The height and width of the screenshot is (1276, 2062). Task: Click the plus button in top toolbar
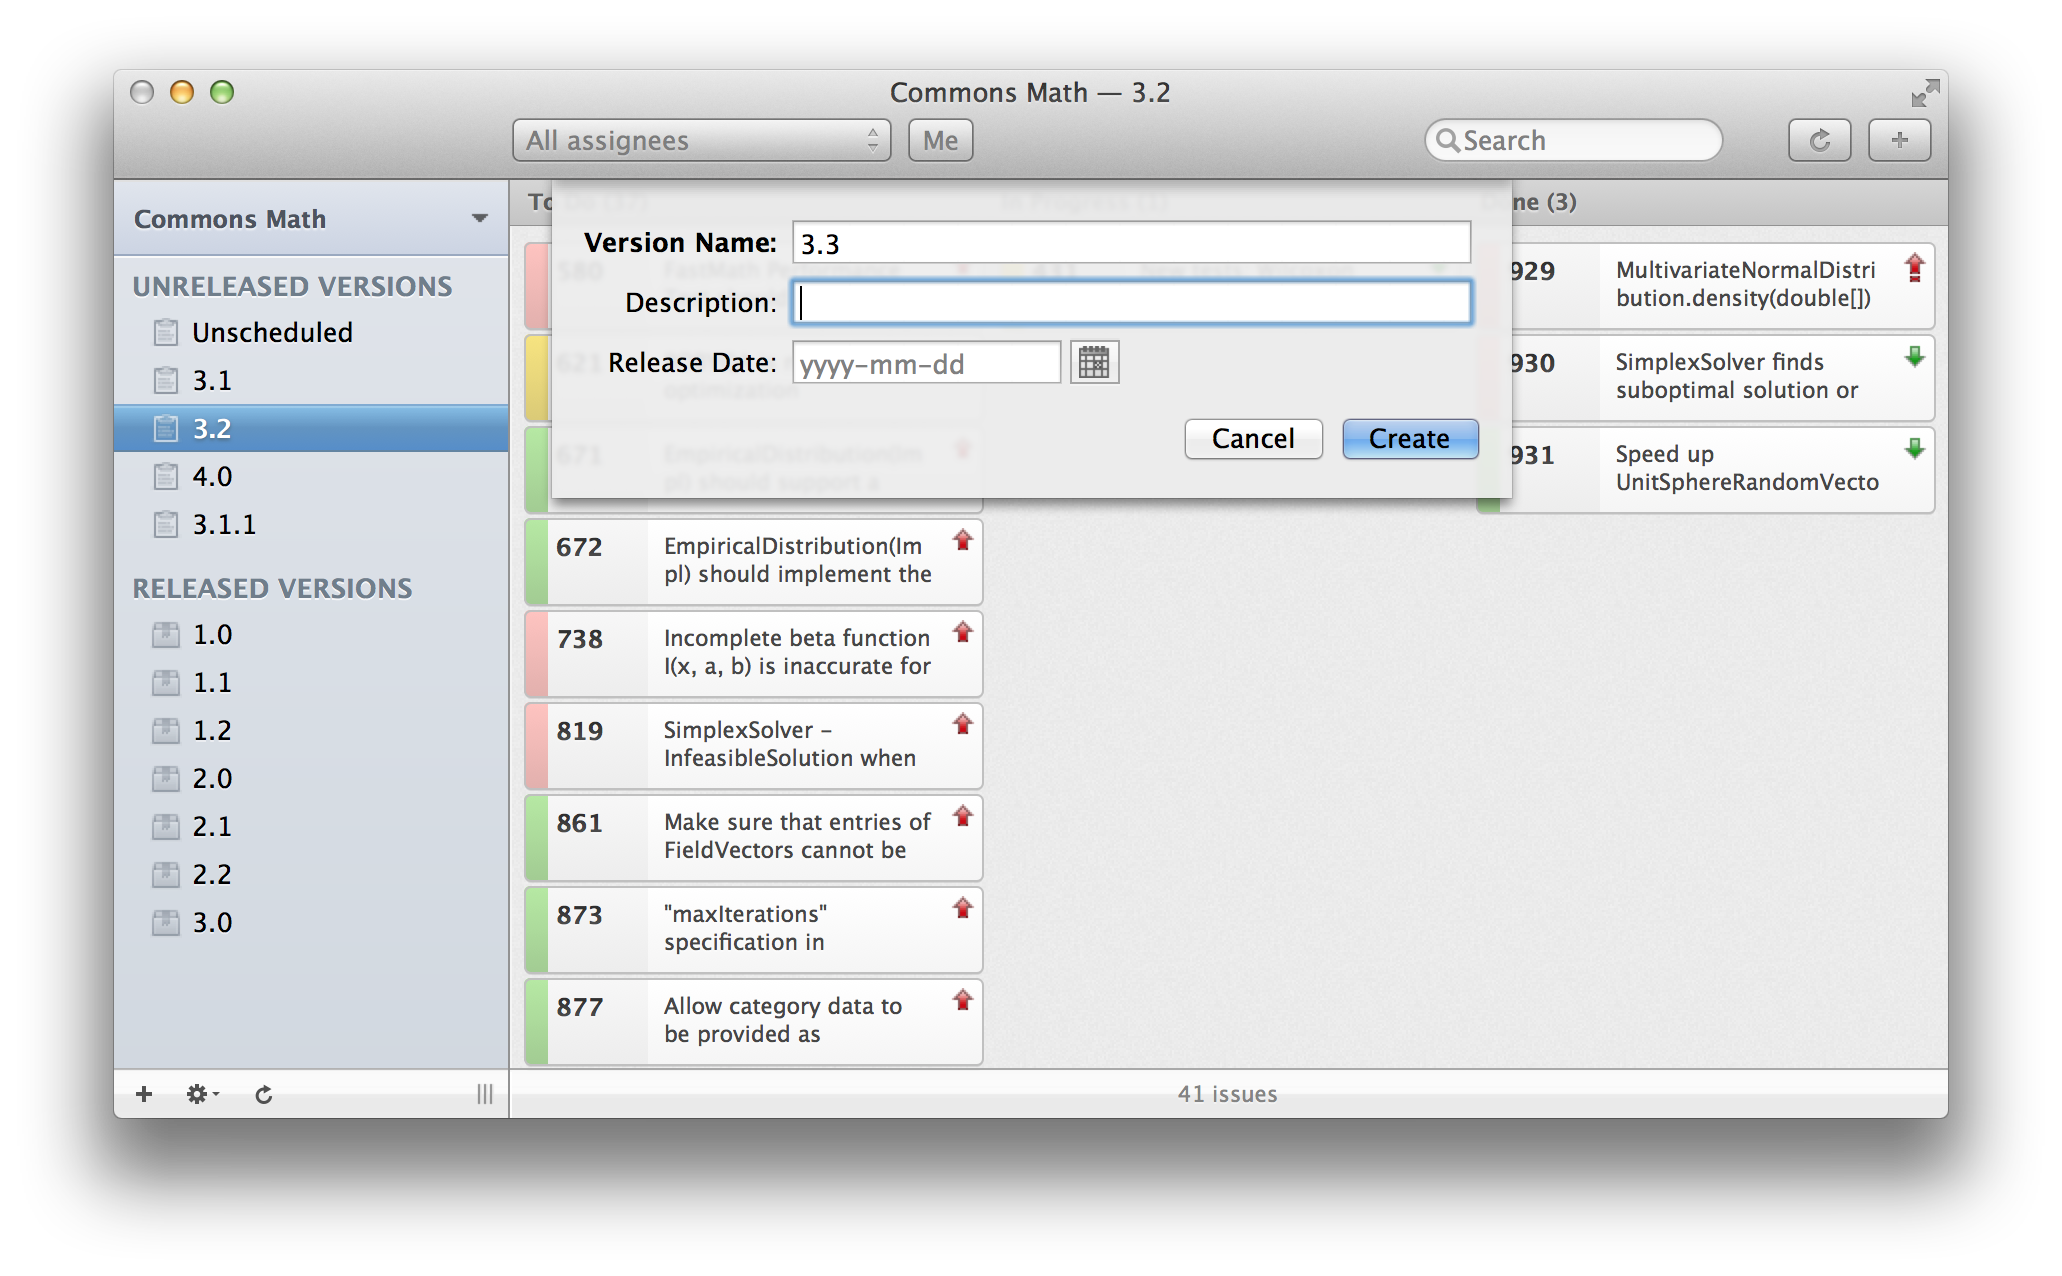click(1899, 140)
